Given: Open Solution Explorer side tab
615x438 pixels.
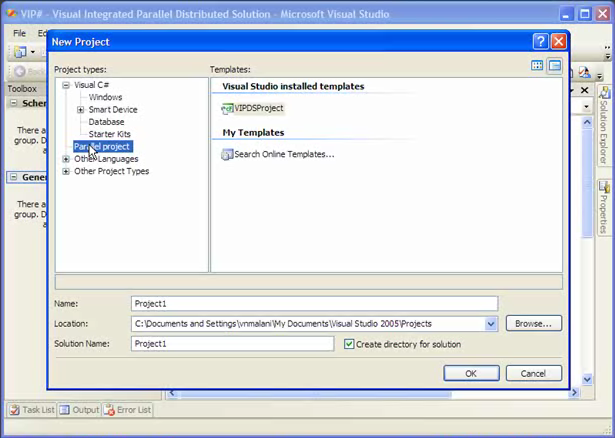Looking at the screenshot, I should [x=604, y=126].
